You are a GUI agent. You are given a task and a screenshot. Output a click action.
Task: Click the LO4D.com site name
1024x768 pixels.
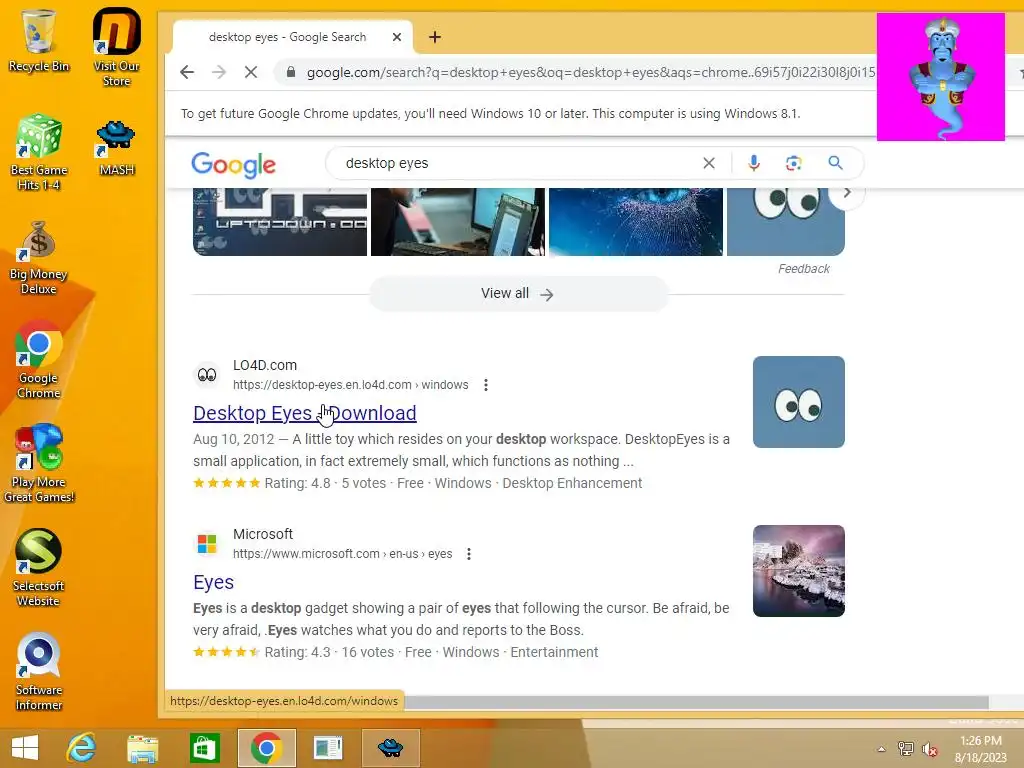coord(264,366)
